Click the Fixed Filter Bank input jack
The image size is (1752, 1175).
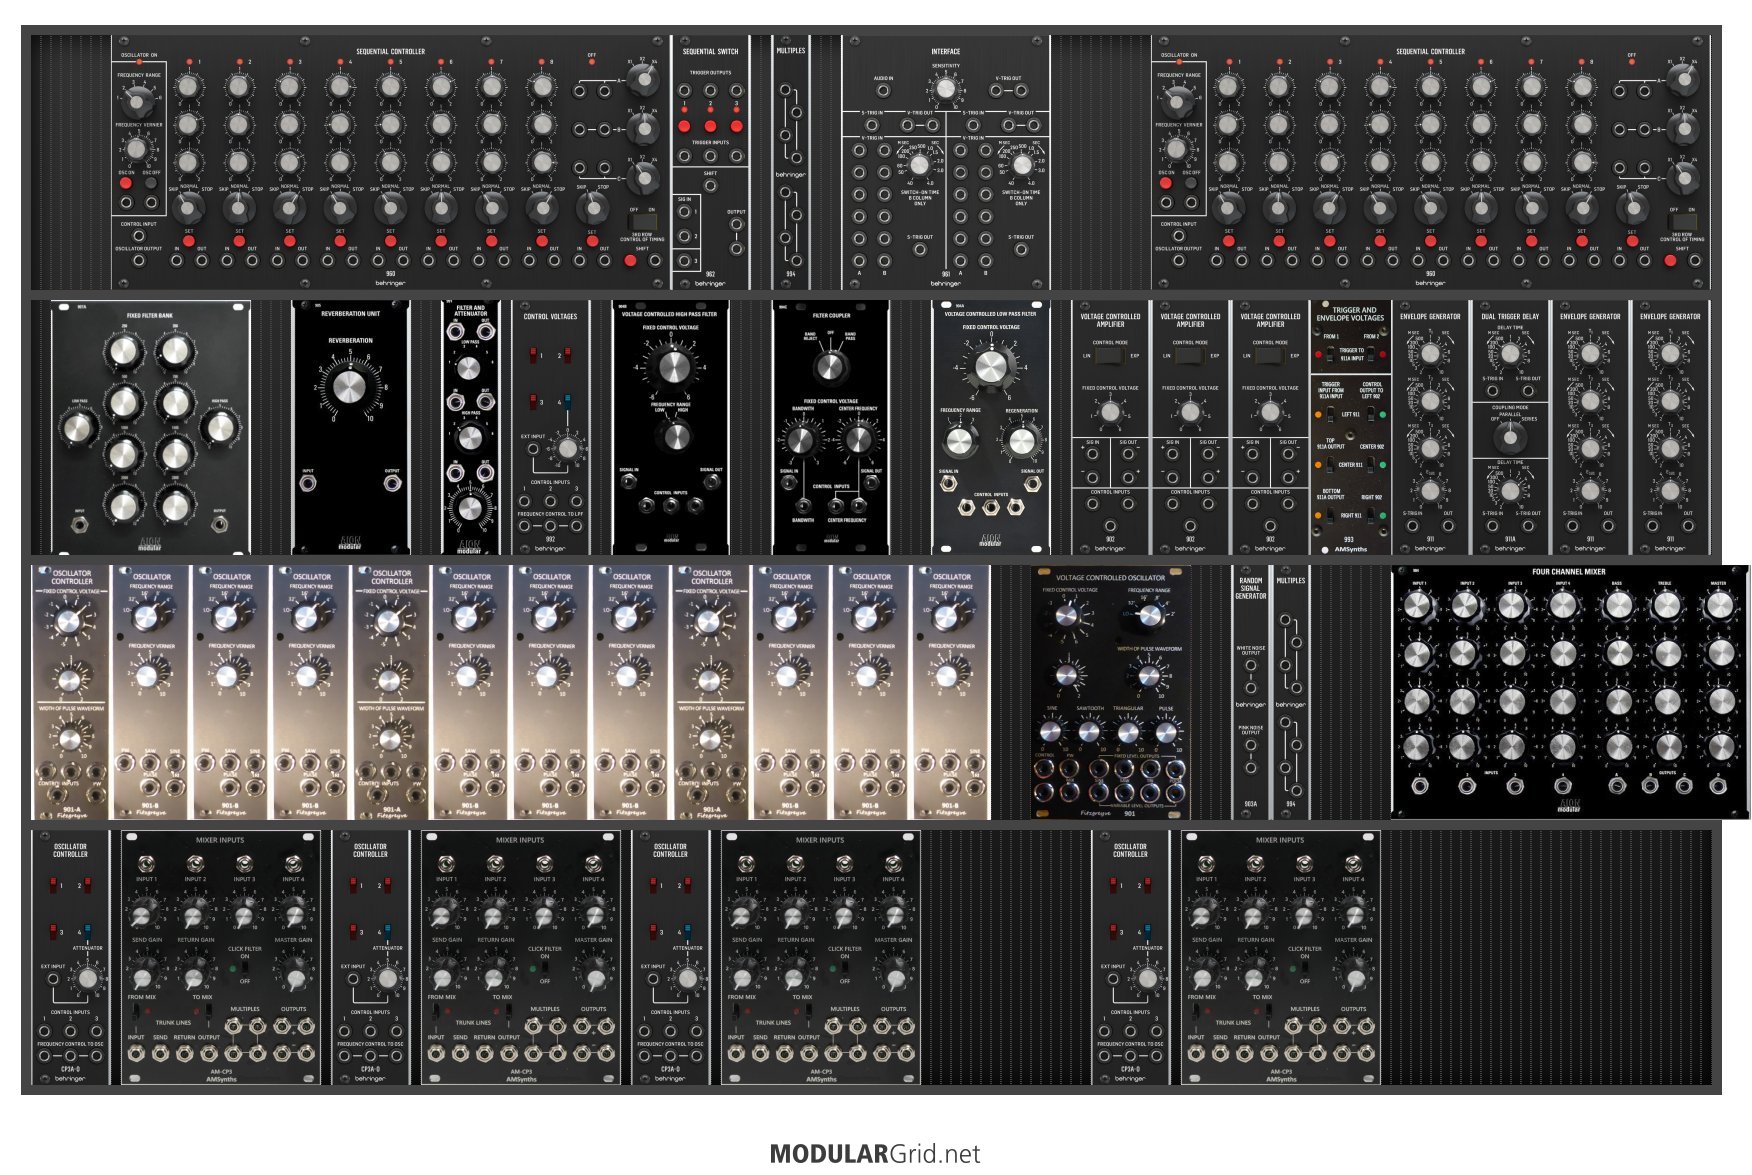coord(79,523)
